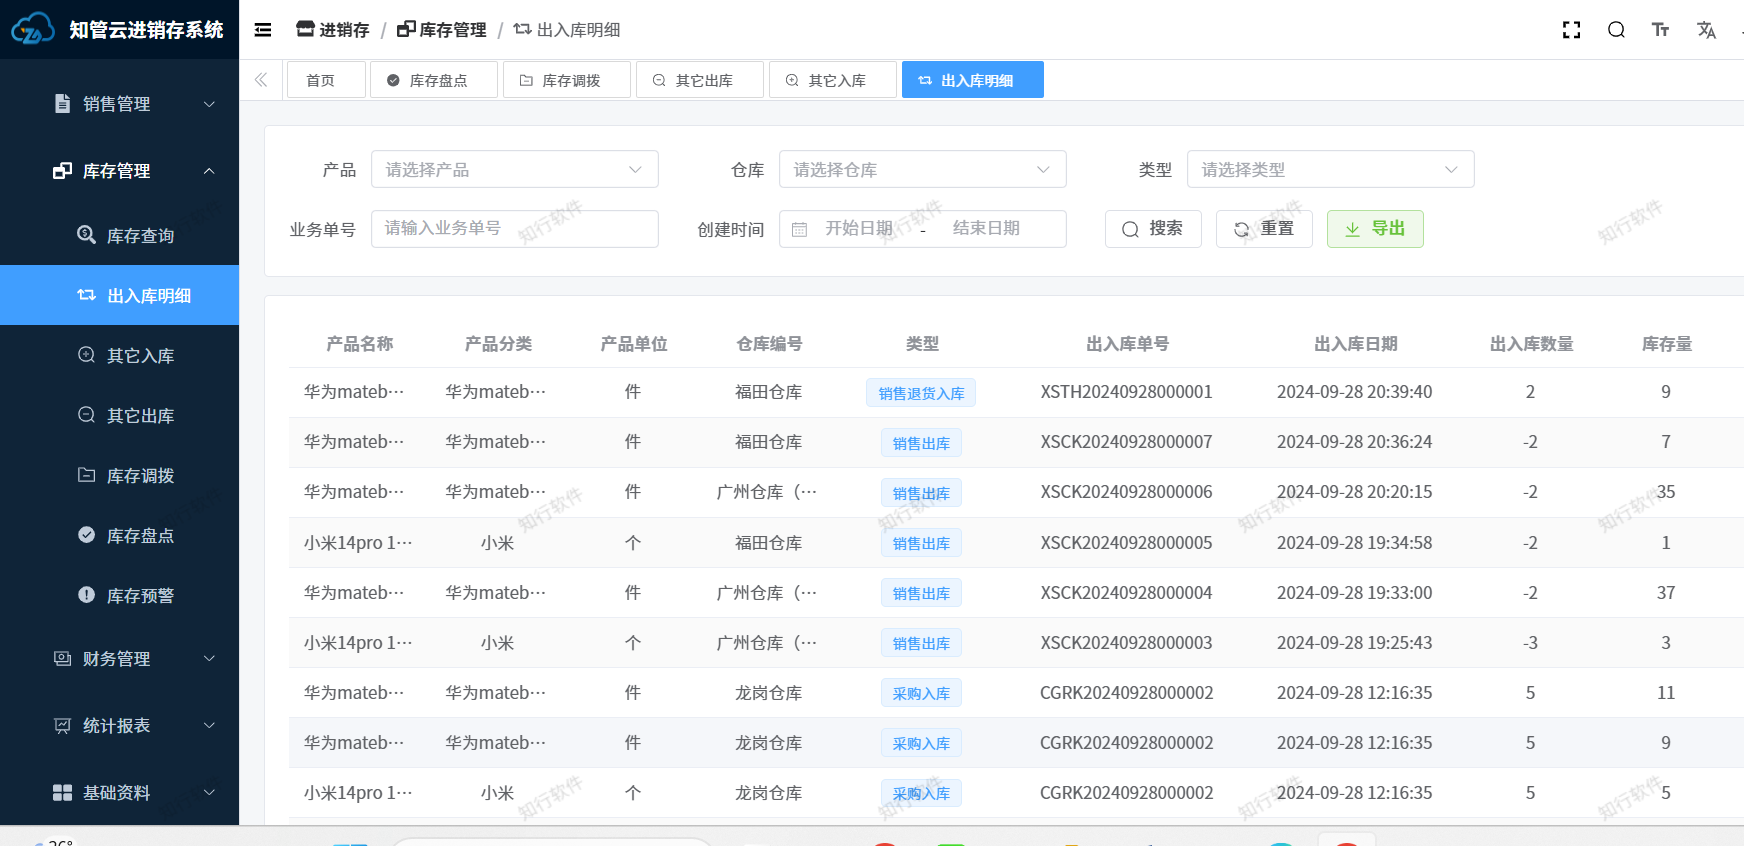Image resolution: width=1744 pixels, height=846 pixels.
Task: Switch to the 其它出库 tab
Action: coord(700,80)
